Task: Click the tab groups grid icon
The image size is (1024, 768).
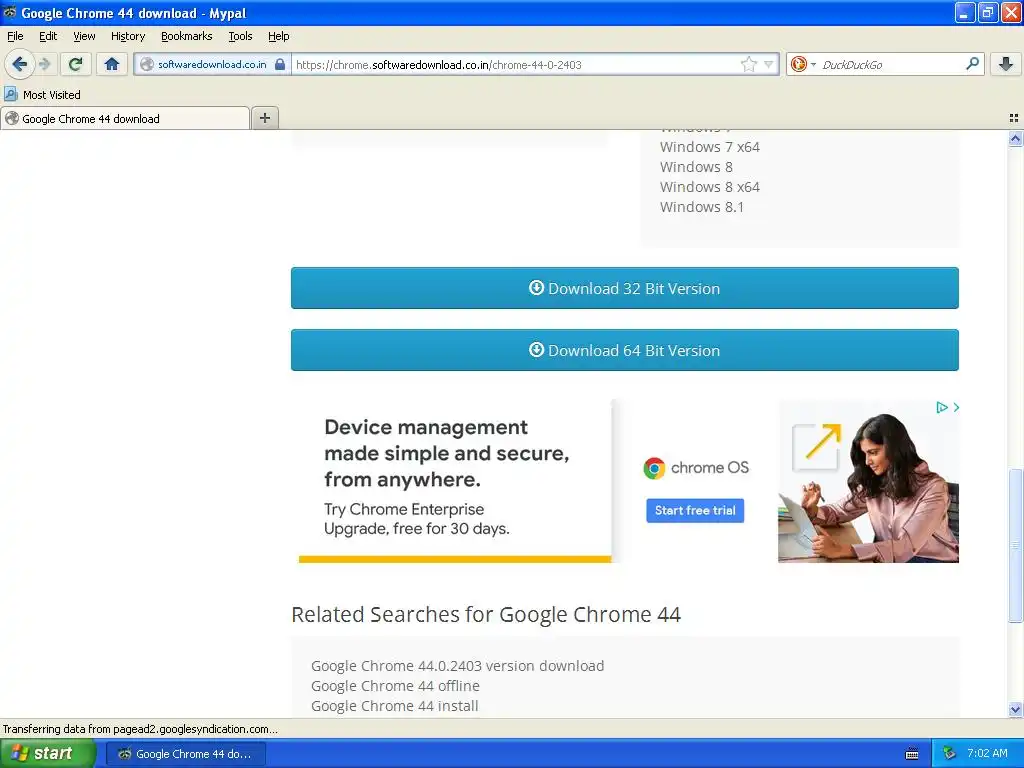Action: [1014, 118]
